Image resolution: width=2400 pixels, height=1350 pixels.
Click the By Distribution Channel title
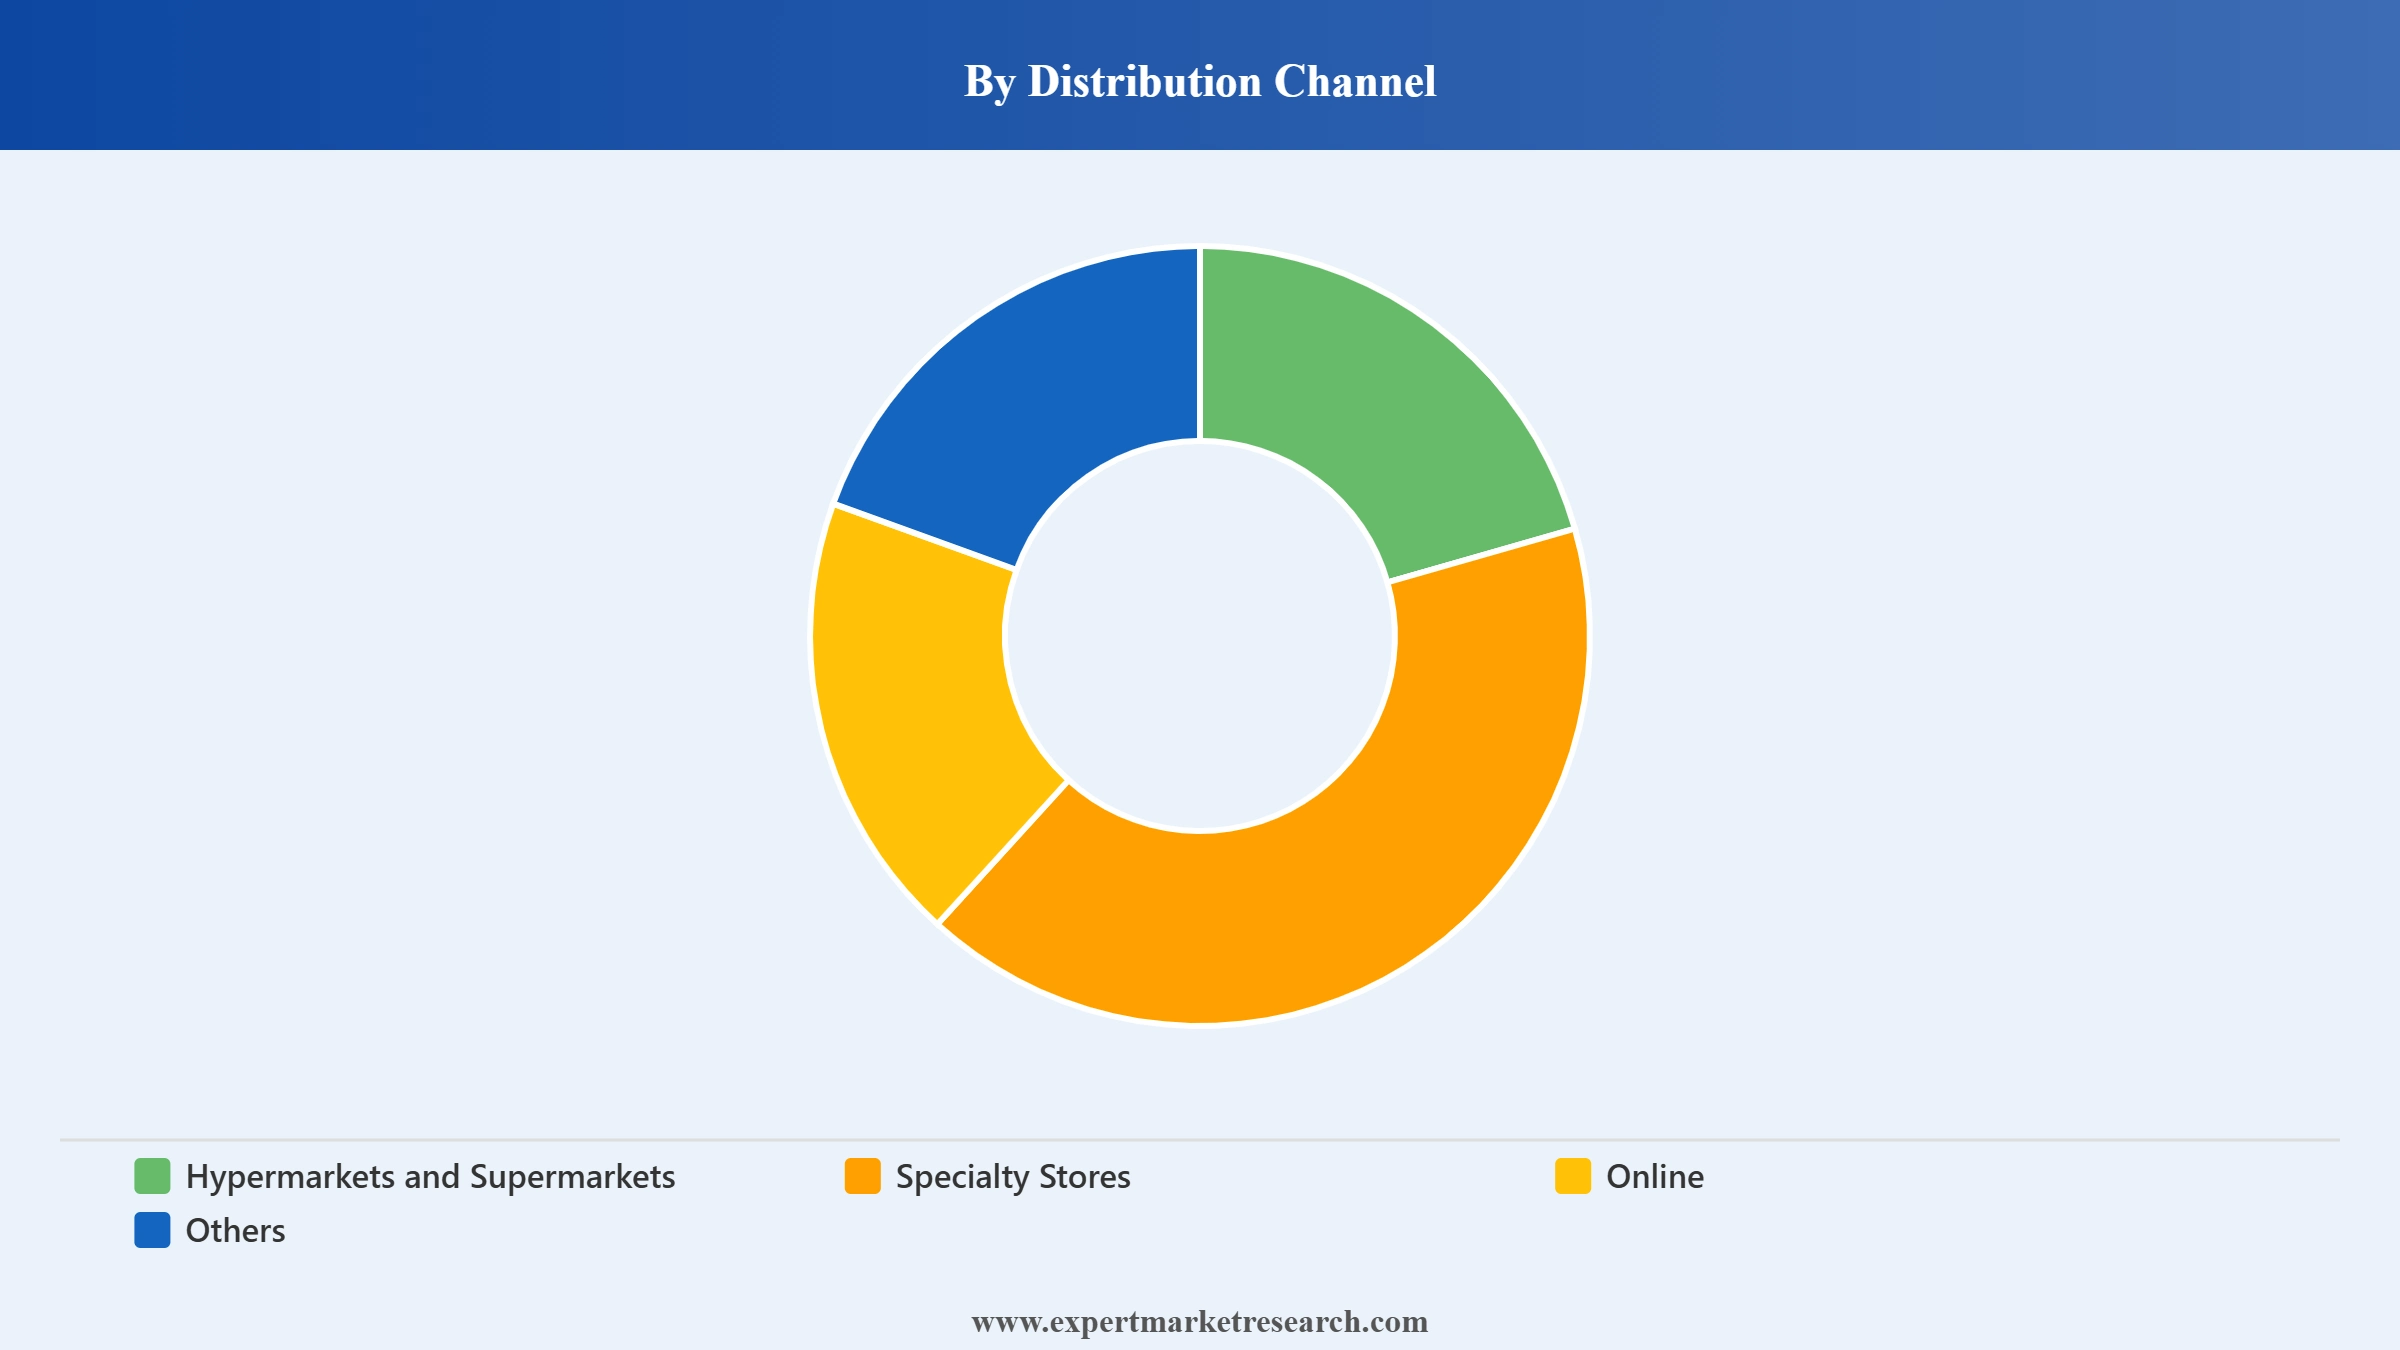click(1200, 81)
